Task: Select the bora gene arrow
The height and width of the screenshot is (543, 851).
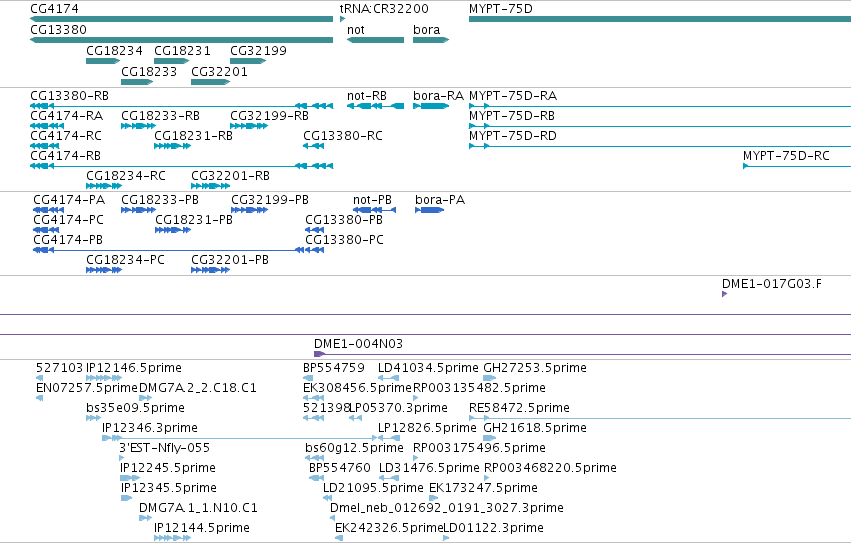Action: pyautogui.click(x=431, y=40)
